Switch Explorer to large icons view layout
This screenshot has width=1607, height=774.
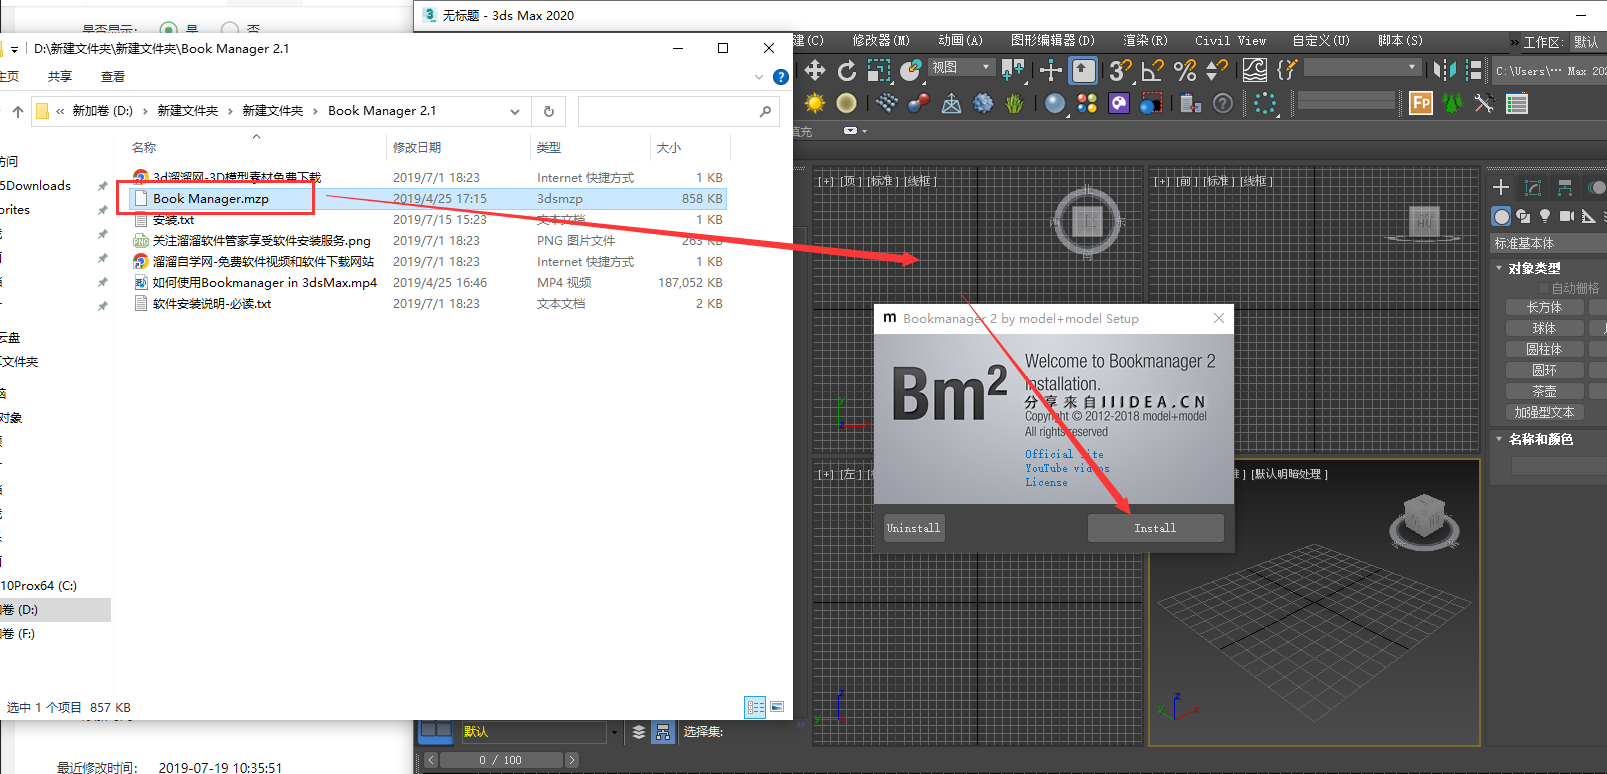[x=777, y=707]
